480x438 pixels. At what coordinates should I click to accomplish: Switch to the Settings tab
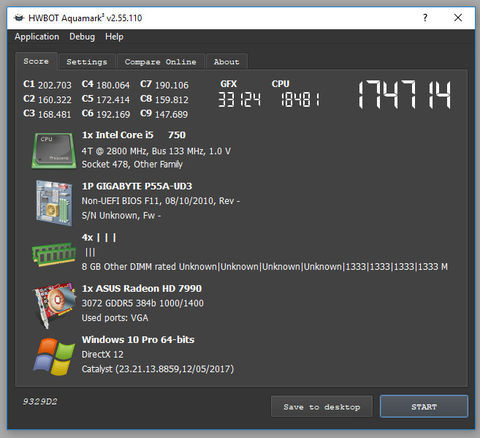pos(87,62)
